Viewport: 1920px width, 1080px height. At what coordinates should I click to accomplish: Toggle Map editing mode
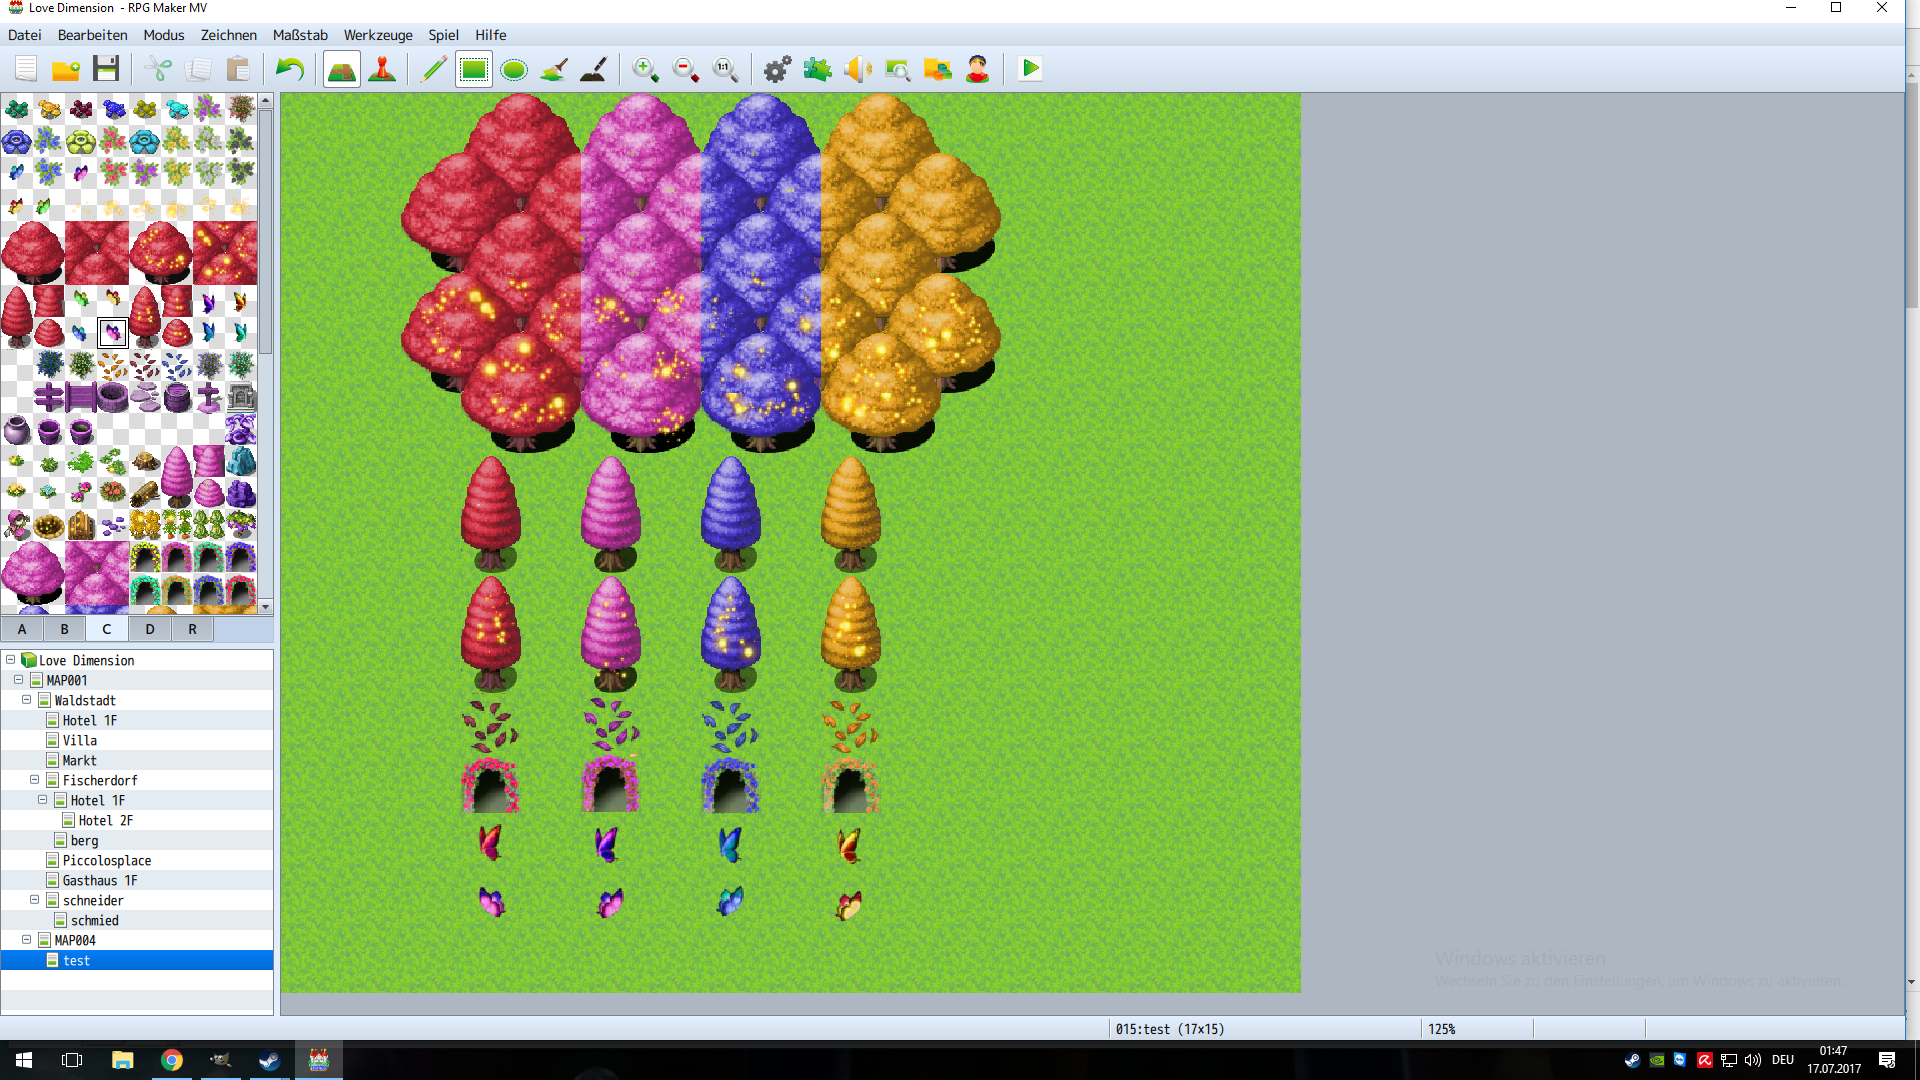click(342, 70)
